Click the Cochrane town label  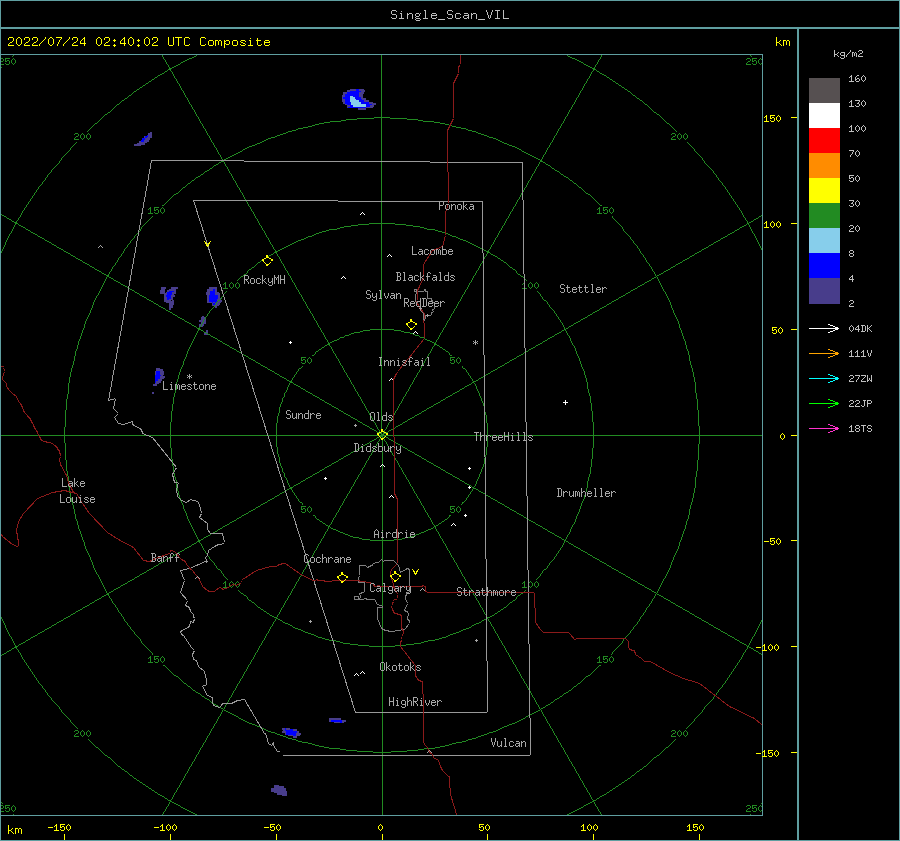pyautogui.click(x=327, y=559)
